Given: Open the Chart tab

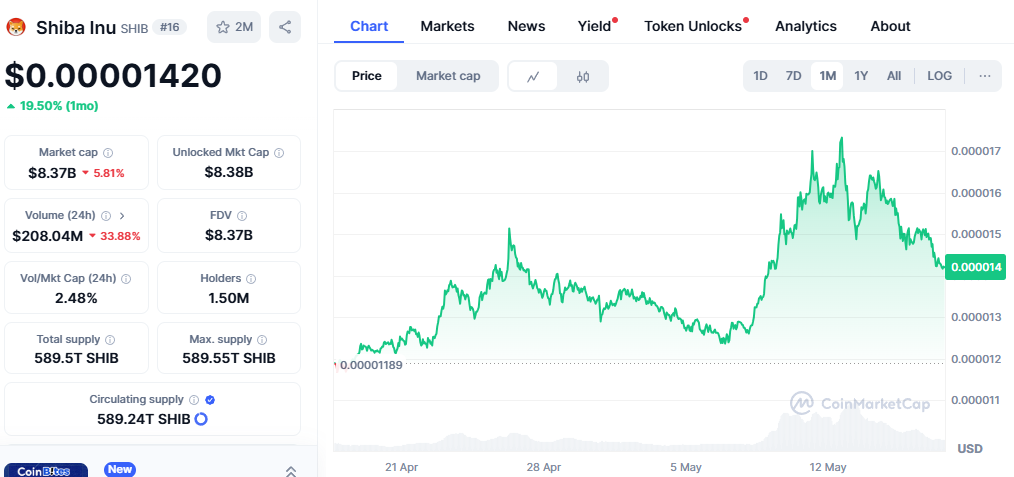Looking at the screenshot, I should point(369,26).
